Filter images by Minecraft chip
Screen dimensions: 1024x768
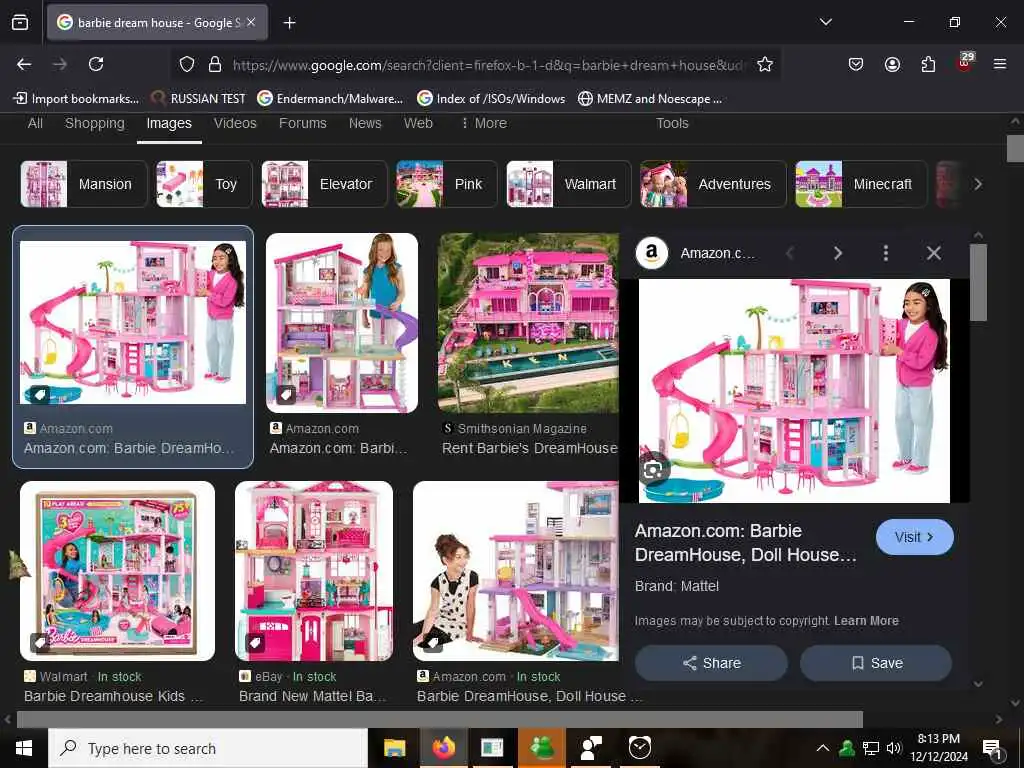(x=861, y=184)
